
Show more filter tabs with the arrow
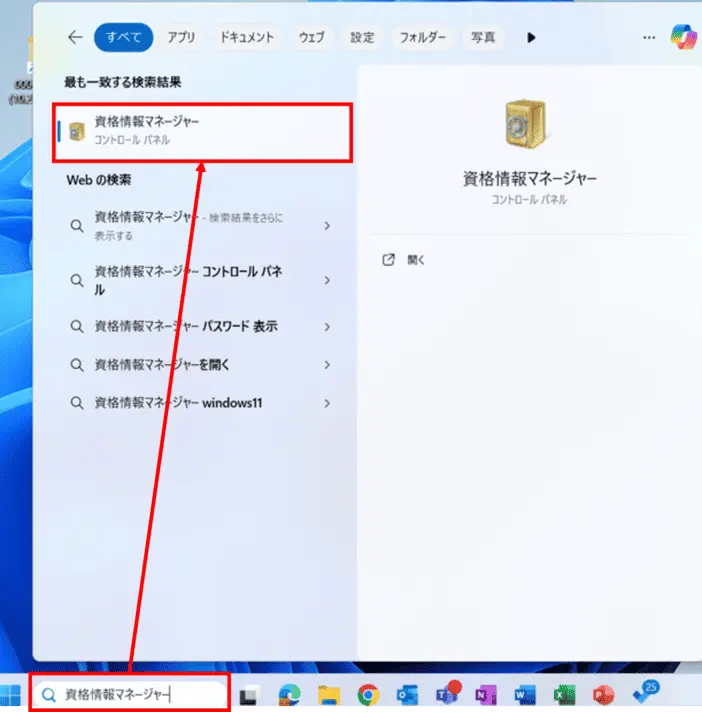pyautogui.click(x=531, y=37)
